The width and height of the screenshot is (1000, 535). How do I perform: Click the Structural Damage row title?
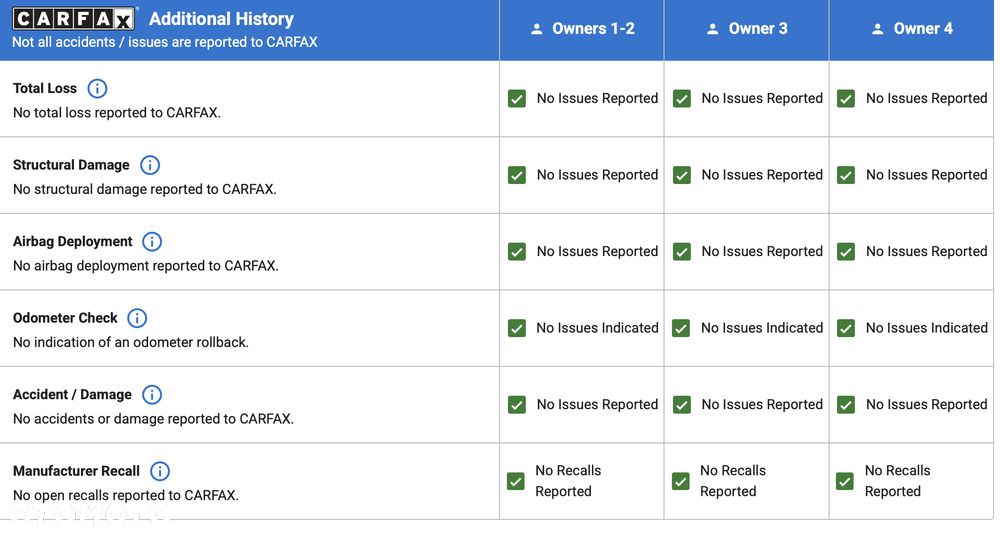pos(71,165)
